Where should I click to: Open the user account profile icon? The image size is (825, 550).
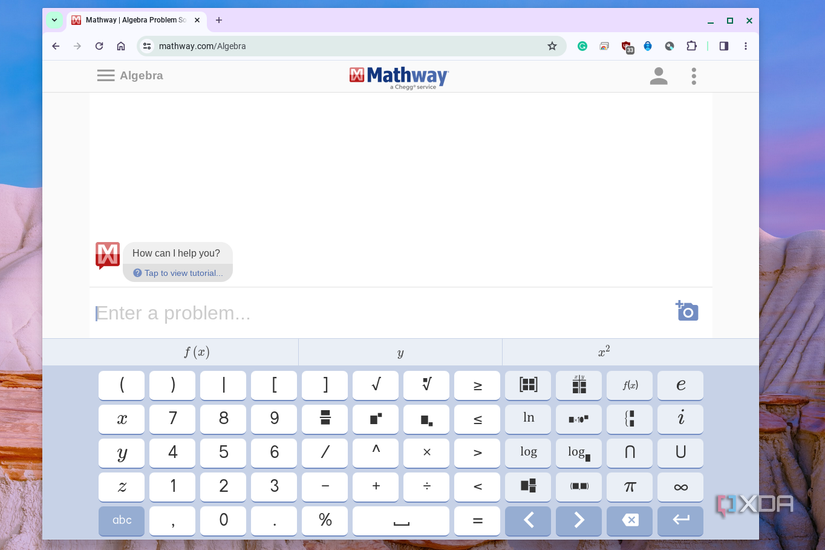(658, 76)
